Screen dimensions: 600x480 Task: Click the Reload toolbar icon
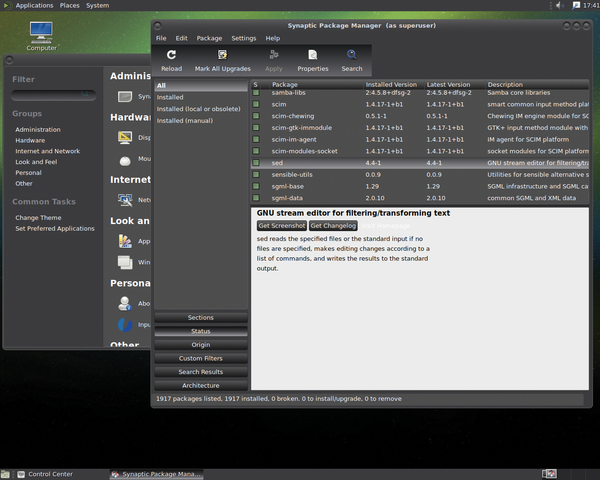[171, 55]
